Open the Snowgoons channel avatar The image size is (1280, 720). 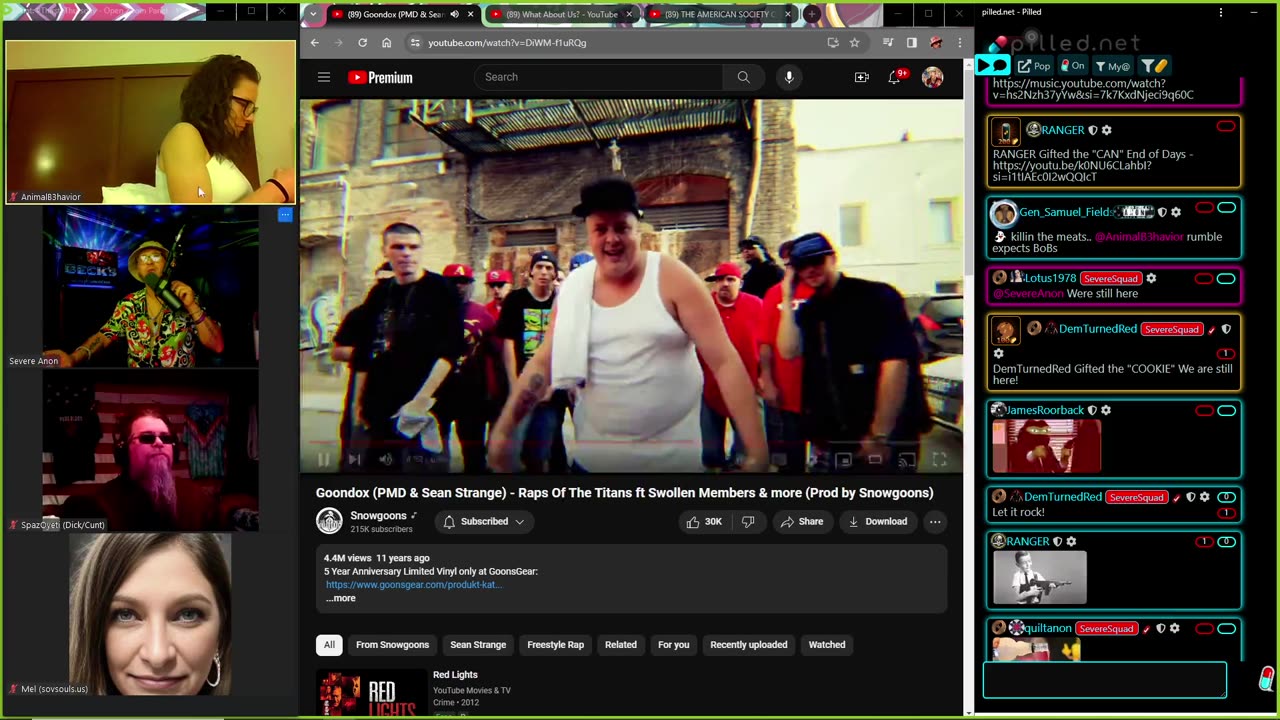point(329,521)
